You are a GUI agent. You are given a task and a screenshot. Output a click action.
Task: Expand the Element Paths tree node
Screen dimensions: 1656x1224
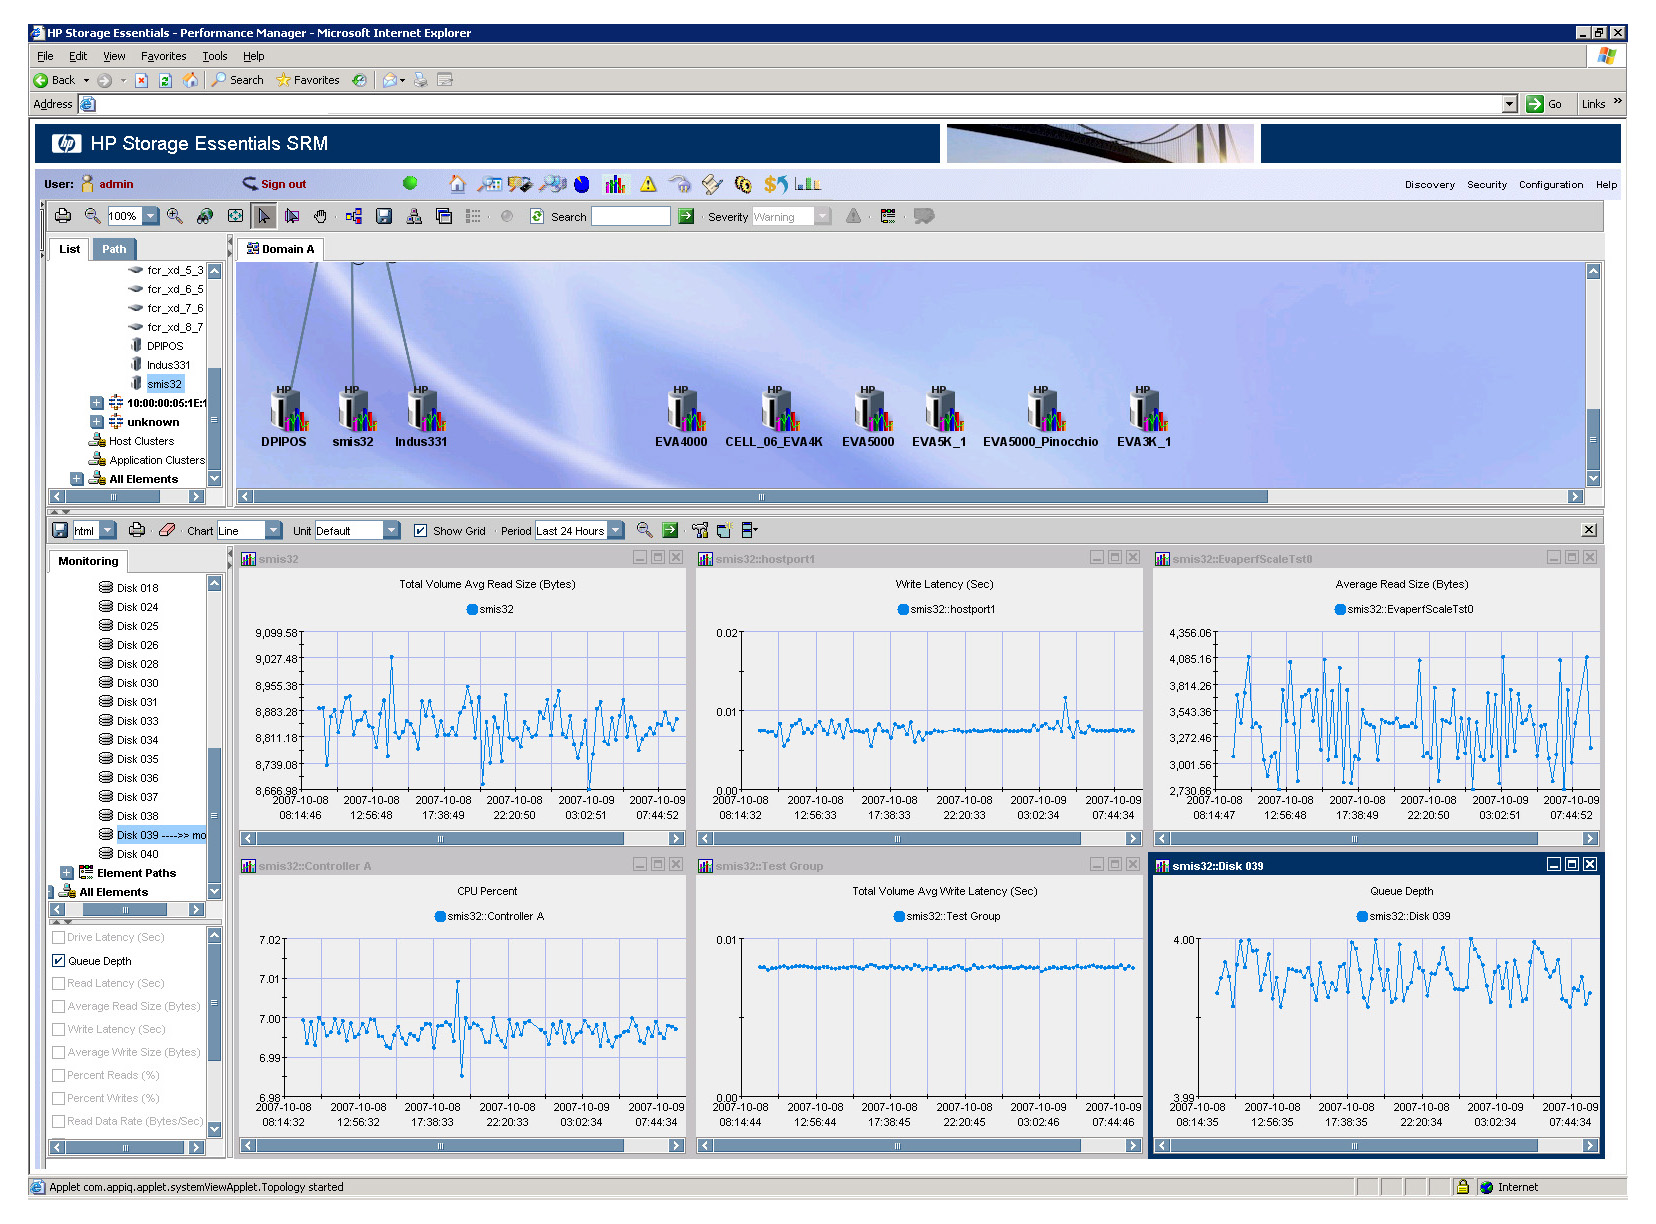(67, 873)
